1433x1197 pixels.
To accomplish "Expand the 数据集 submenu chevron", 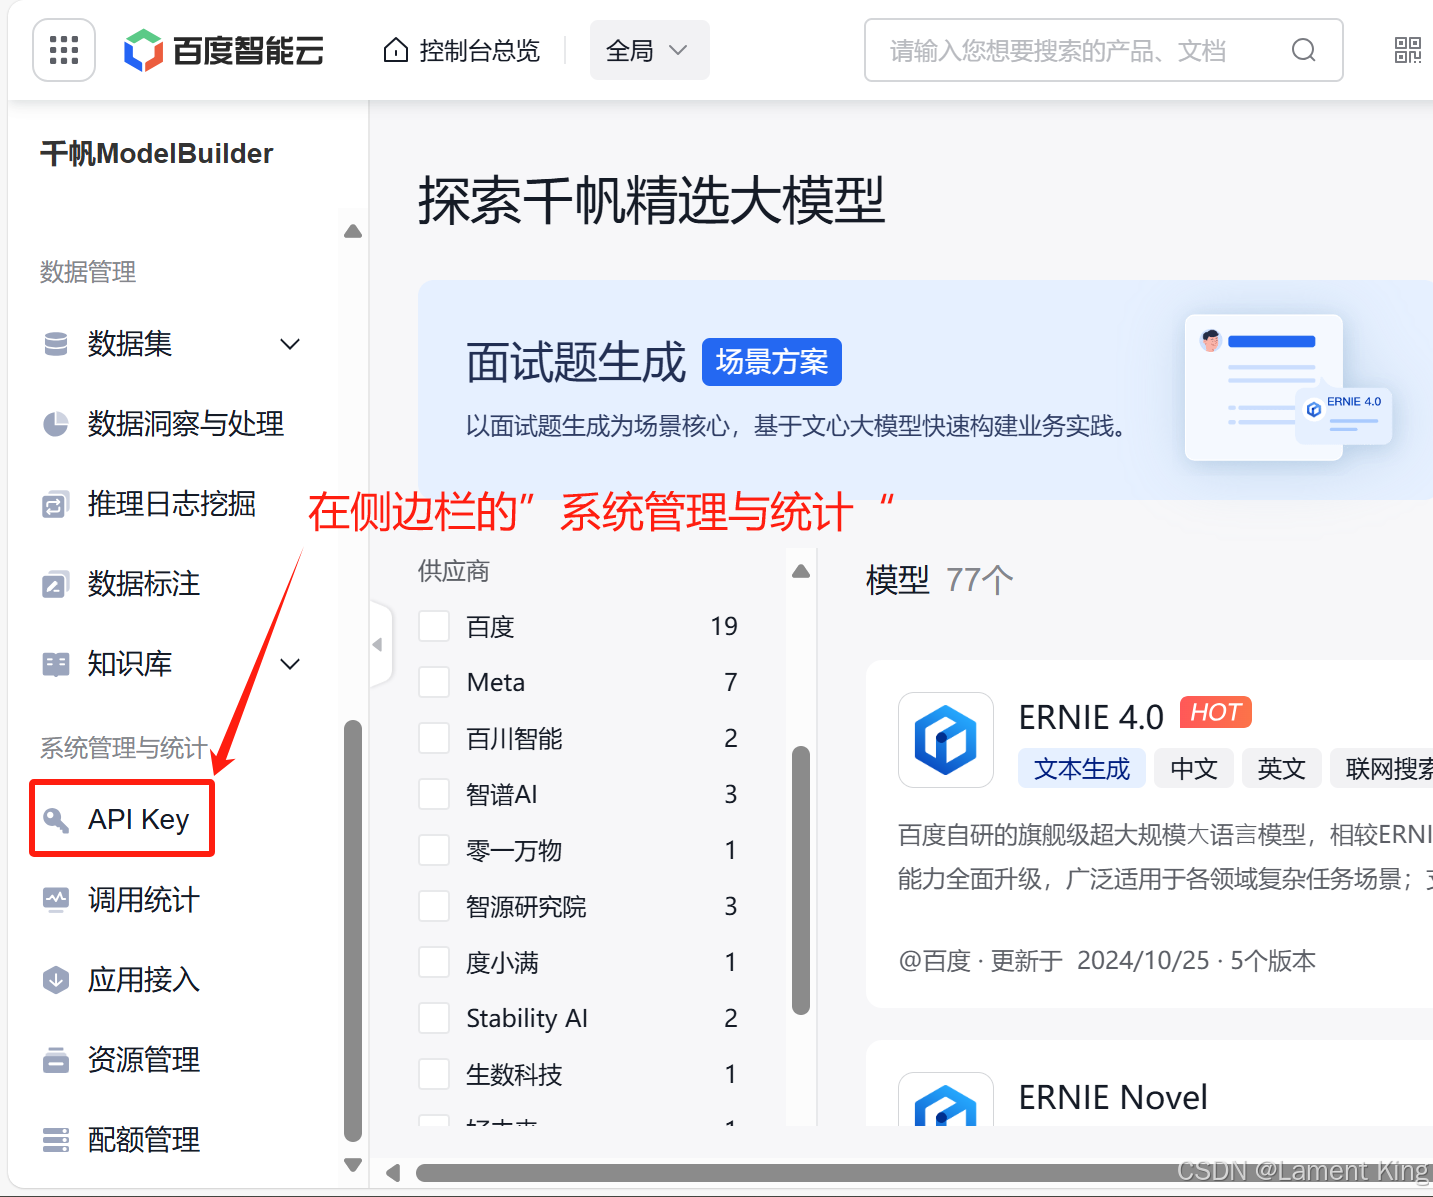I will click(290, 344).
